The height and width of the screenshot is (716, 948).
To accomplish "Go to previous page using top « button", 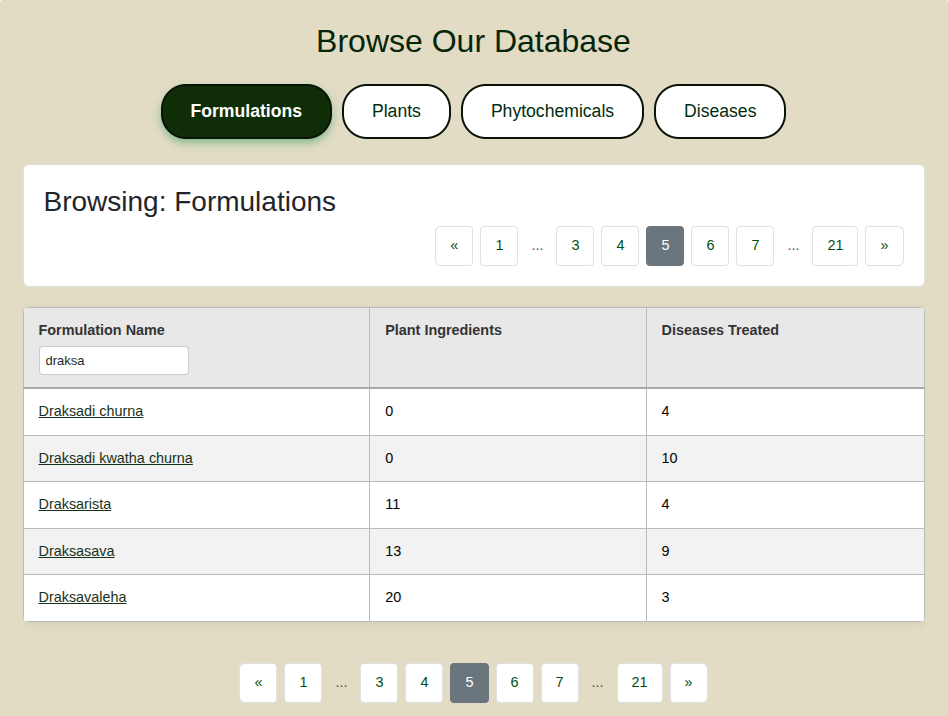I will click(x=454, y=246).
